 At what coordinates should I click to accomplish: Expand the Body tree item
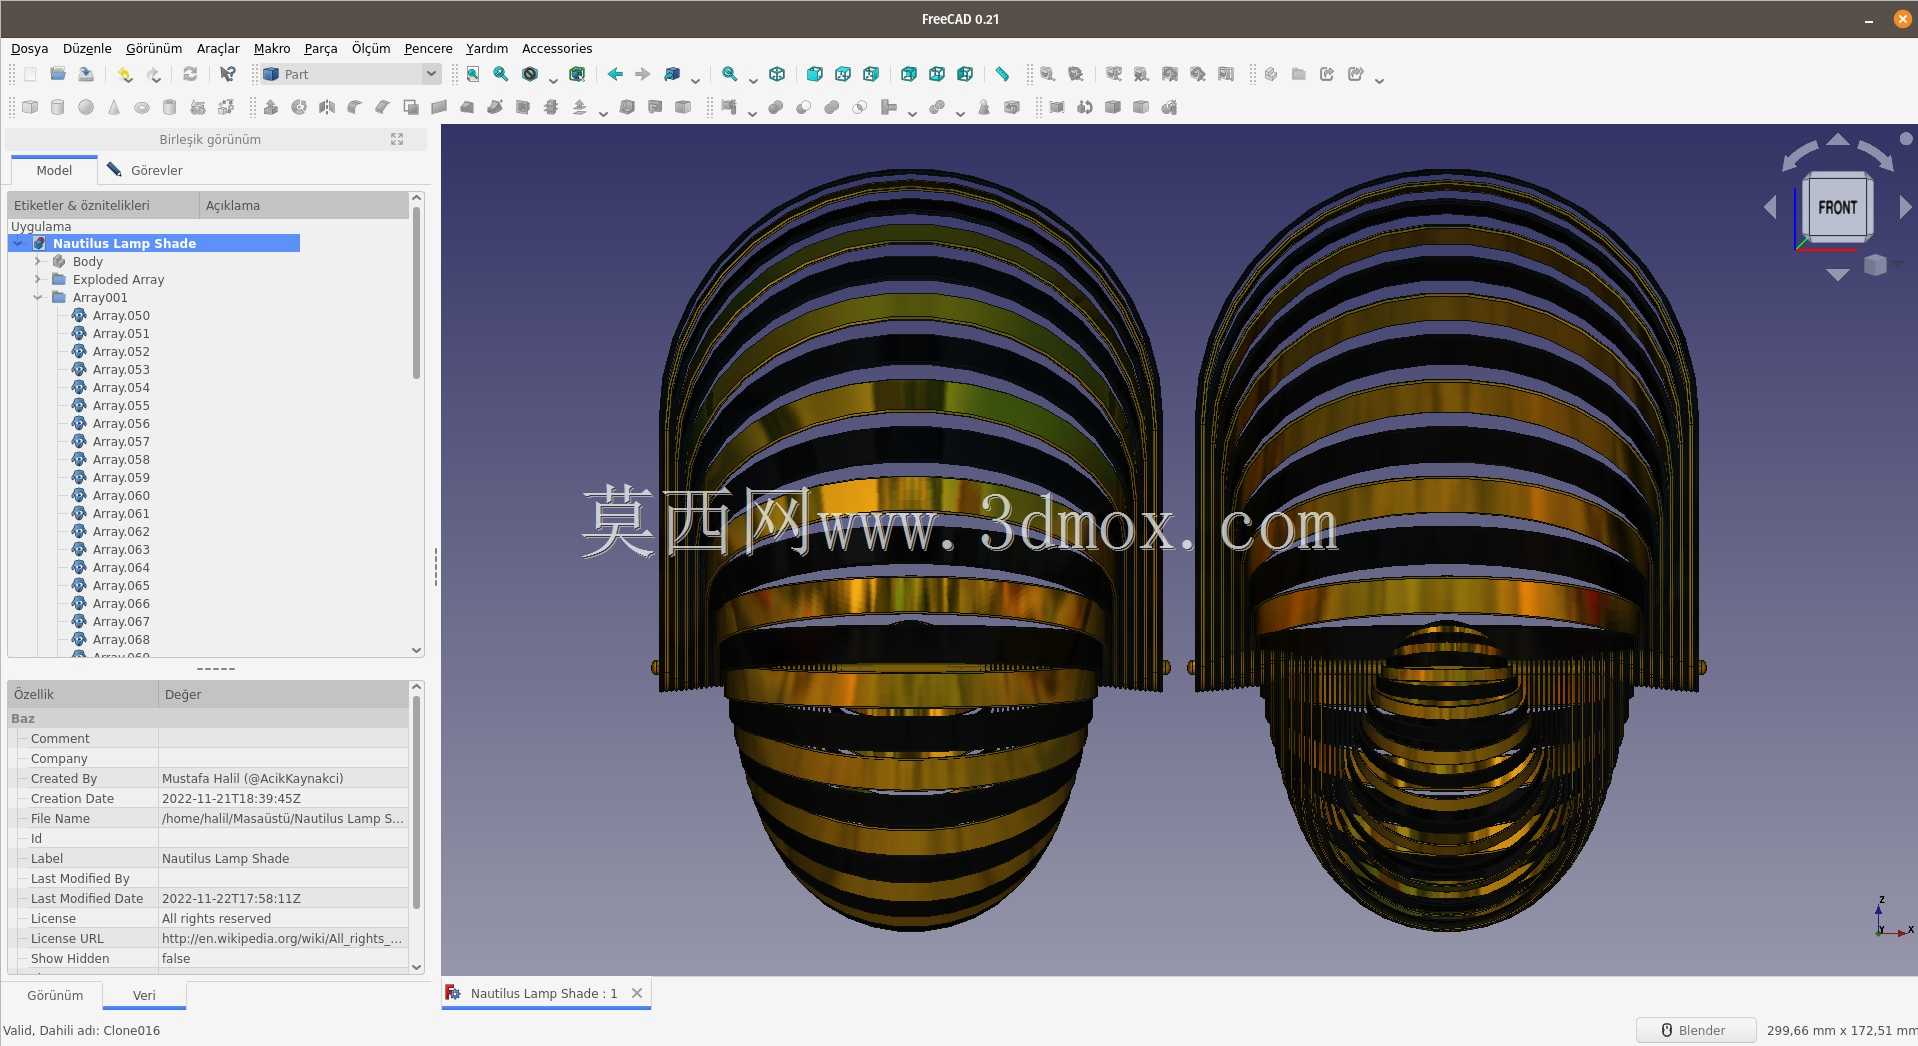click(38, 261)
